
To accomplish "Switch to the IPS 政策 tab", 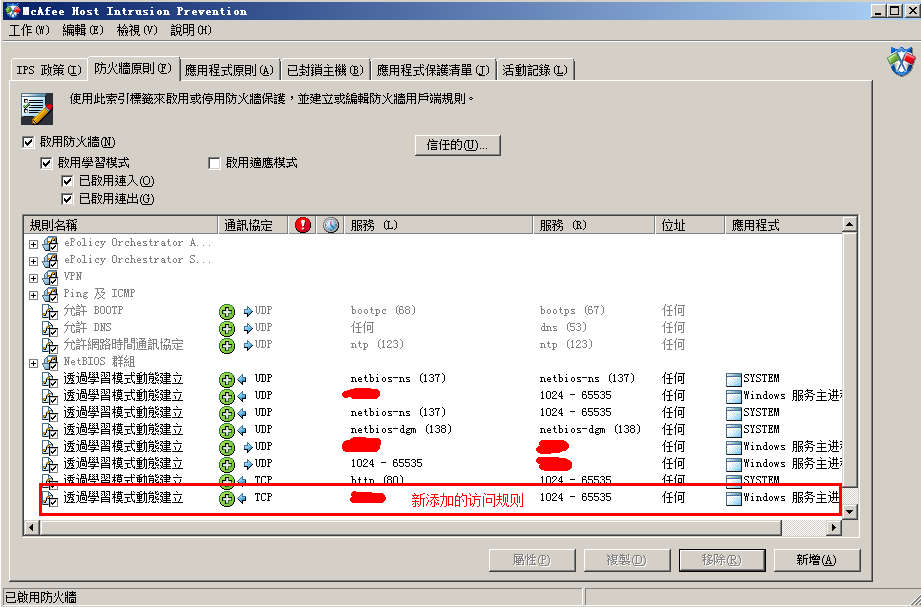I will (x=47, y=70).
